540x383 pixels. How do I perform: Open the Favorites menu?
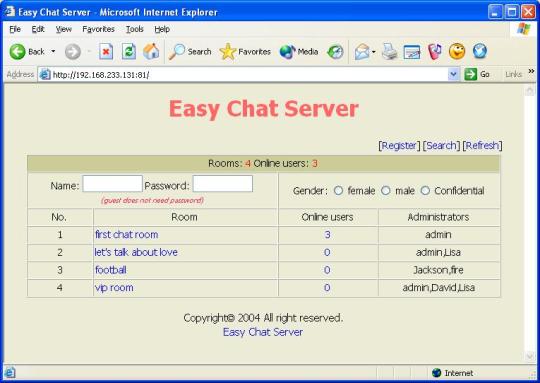(98, 29)
